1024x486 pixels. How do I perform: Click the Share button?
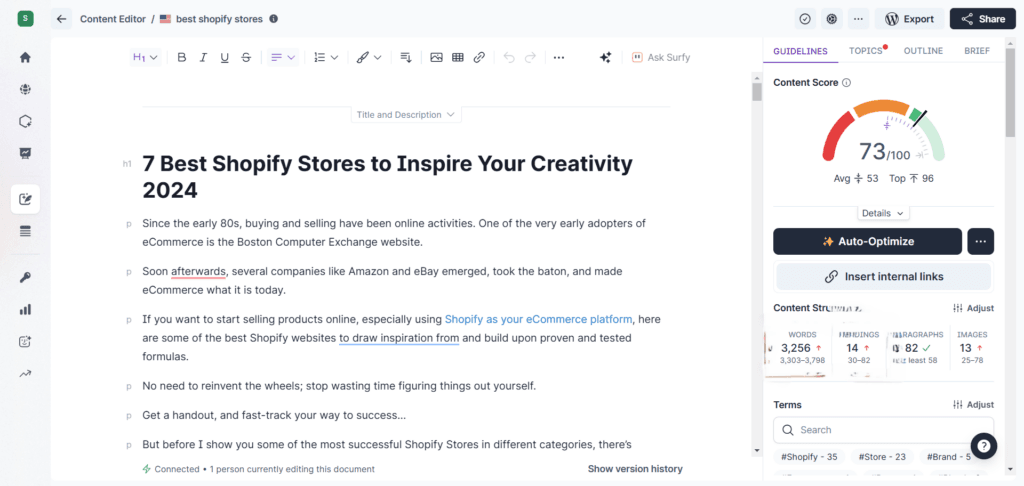(982, 19)
